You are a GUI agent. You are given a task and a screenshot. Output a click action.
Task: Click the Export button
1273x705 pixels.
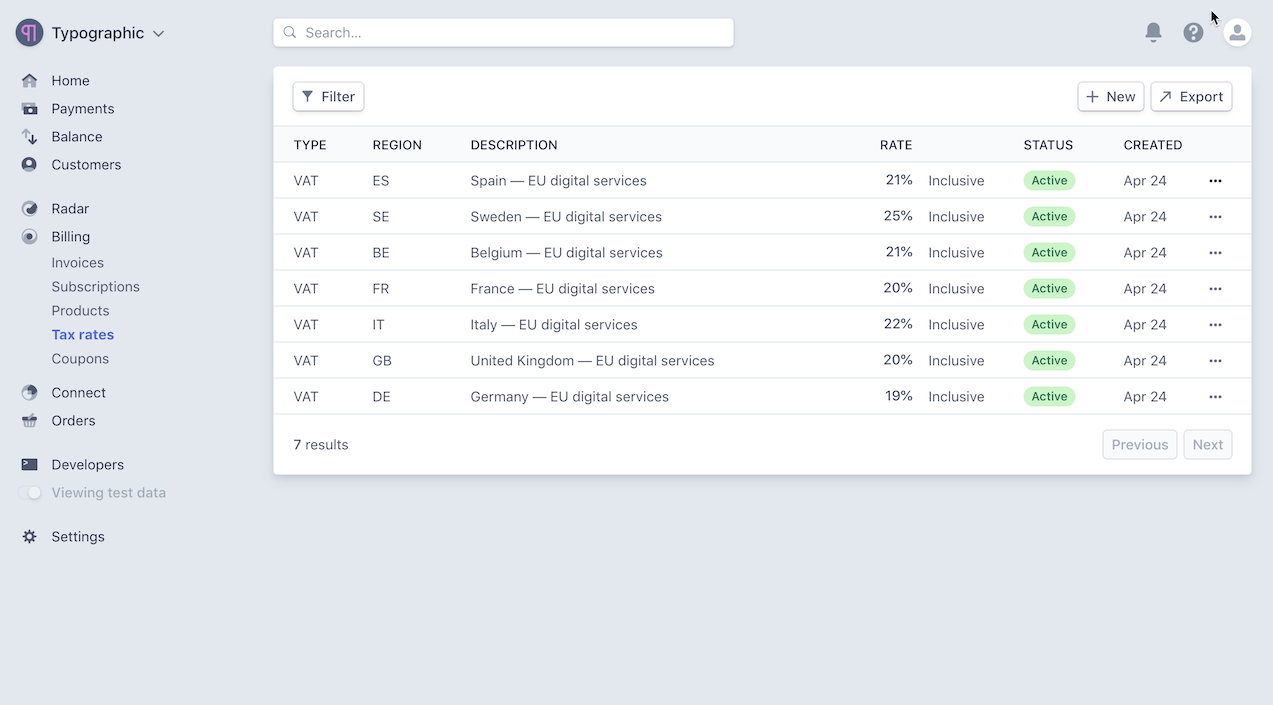click(1191, 97)
